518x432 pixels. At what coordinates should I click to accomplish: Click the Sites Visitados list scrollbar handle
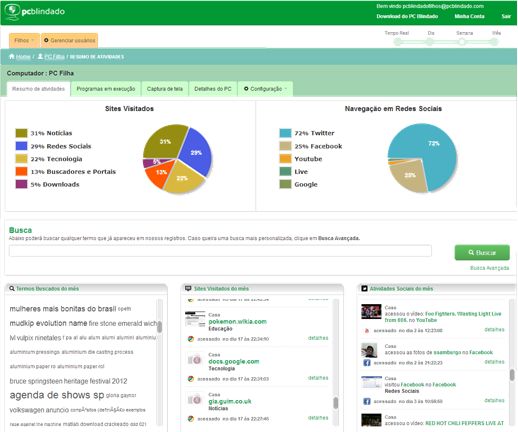[336, 403]
